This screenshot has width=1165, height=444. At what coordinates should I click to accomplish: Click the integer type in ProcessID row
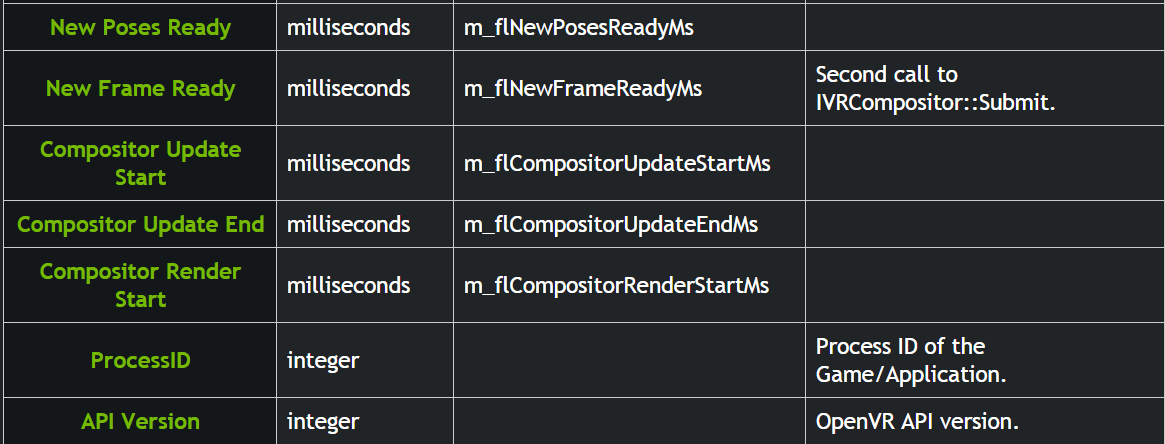coord(323,360)
